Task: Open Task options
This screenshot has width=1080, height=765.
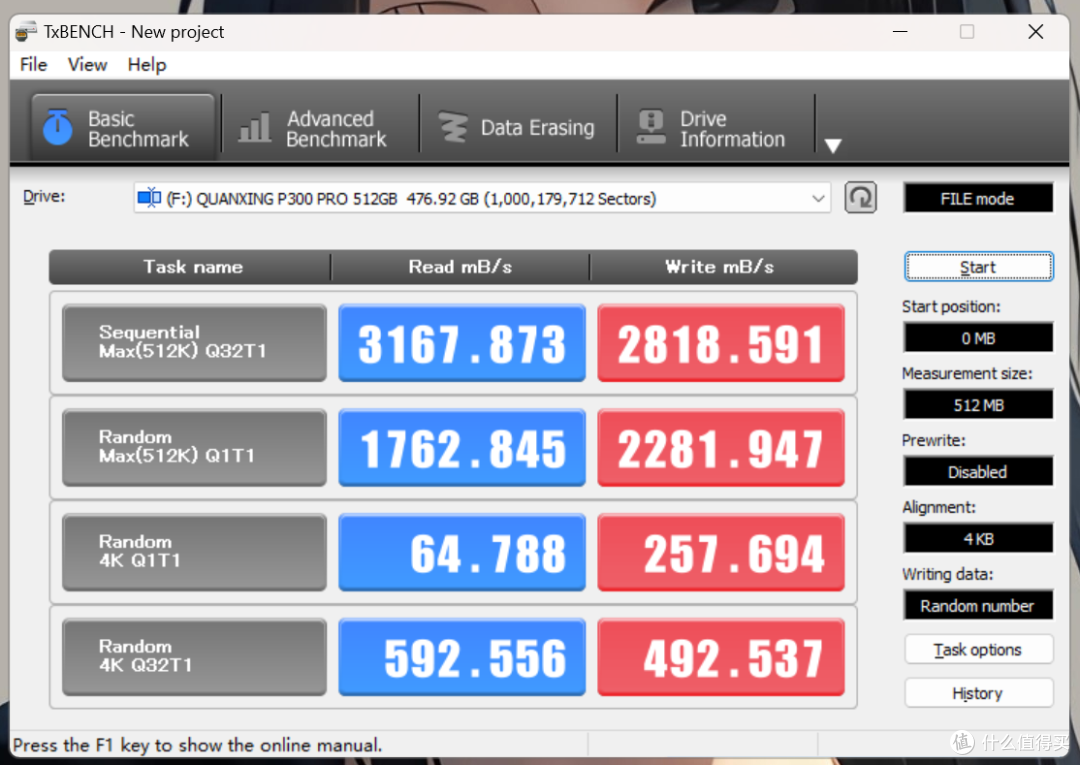Action: (978, 649)
